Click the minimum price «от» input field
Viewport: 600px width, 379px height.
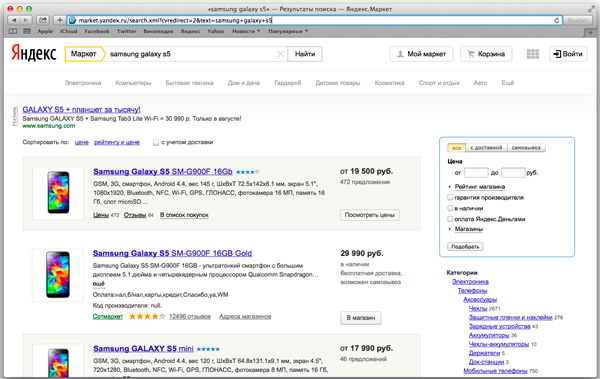point(476,173)
